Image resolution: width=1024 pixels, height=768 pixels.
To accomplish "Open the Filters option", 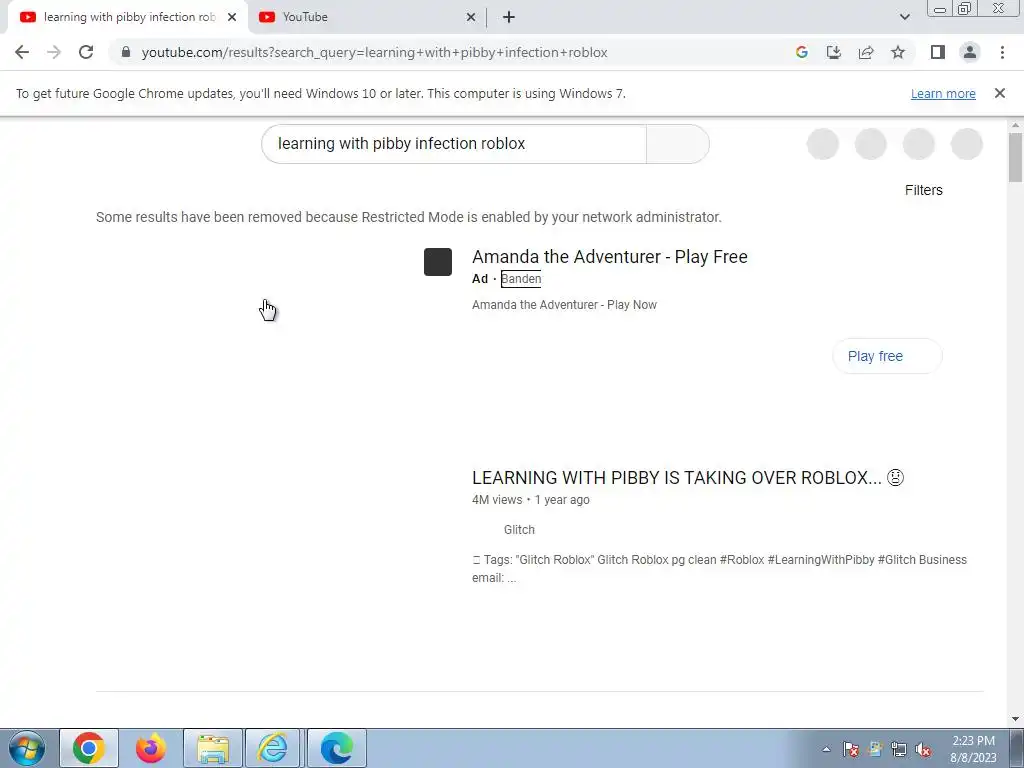I will tap(923, 190).
